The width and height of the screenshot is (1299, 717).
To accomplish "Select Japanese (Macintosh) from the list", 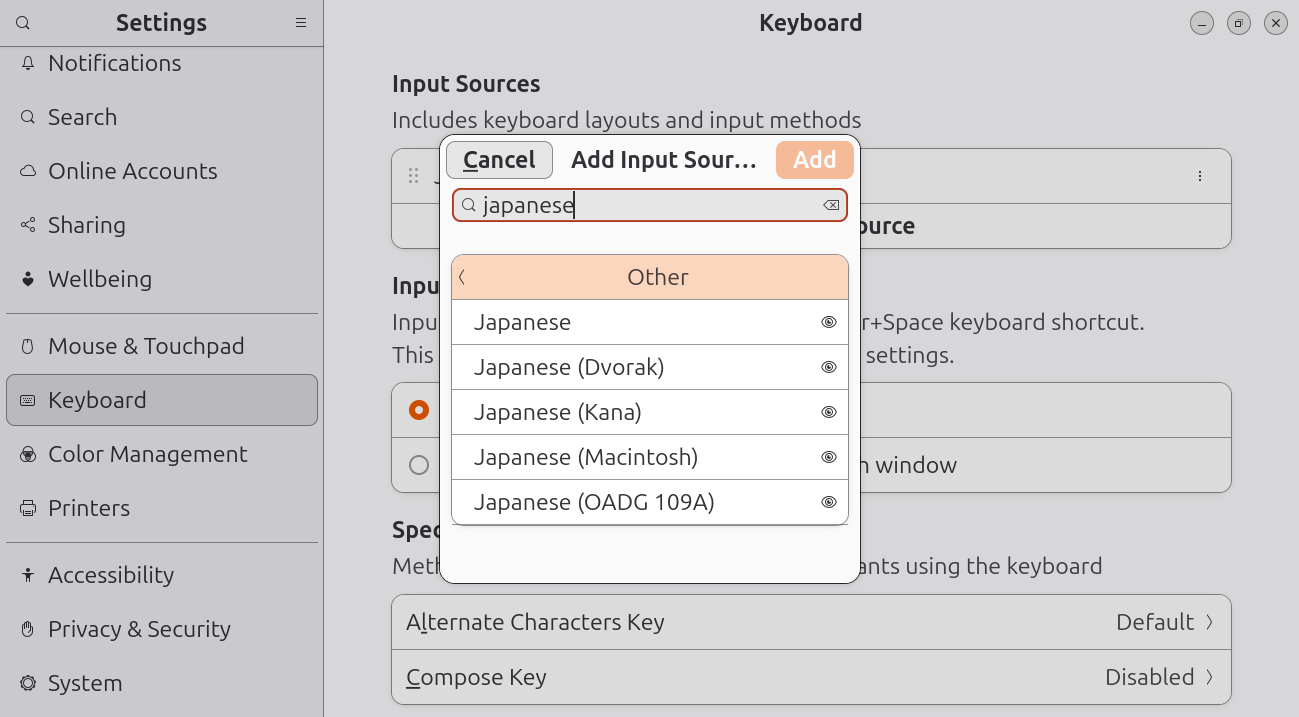I will (x=650, y=457).
